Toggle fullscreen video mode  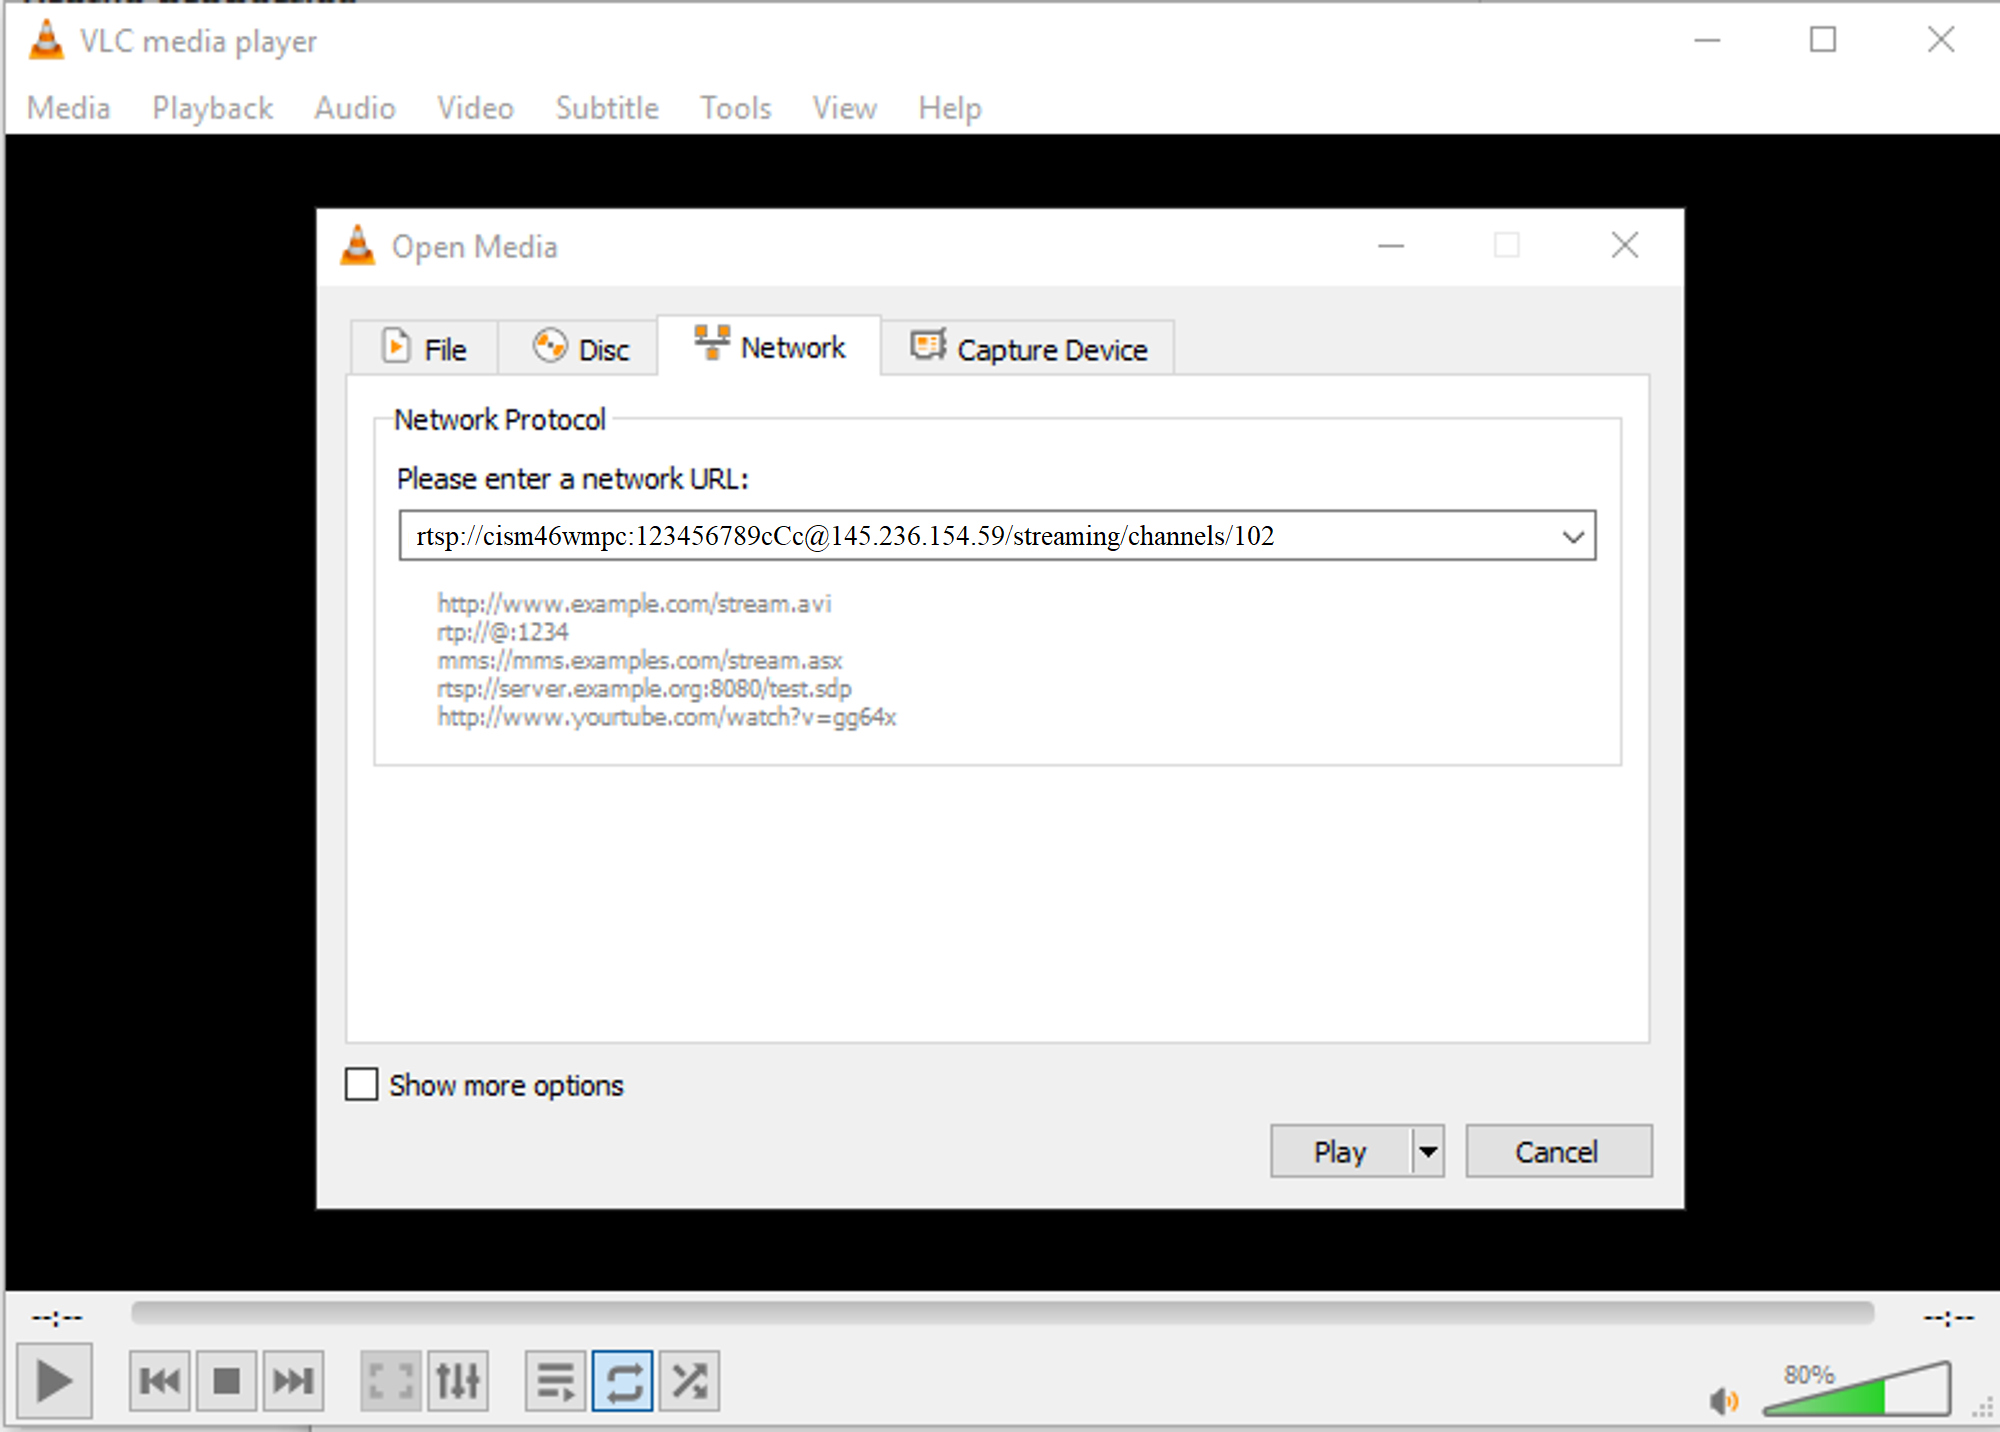[391, 1381]
